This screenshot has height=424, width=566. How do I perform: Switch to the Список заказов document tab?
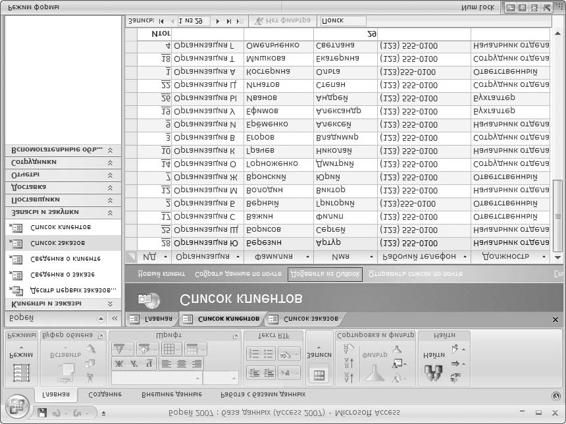coord(305,319)
